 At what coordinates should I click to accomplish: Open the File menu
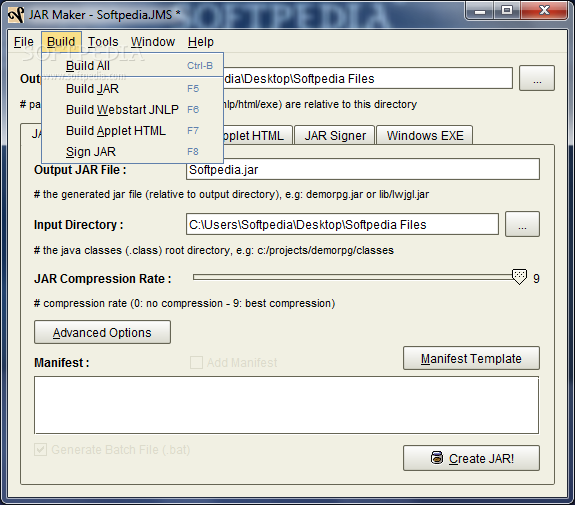click(x=23, y=42)
